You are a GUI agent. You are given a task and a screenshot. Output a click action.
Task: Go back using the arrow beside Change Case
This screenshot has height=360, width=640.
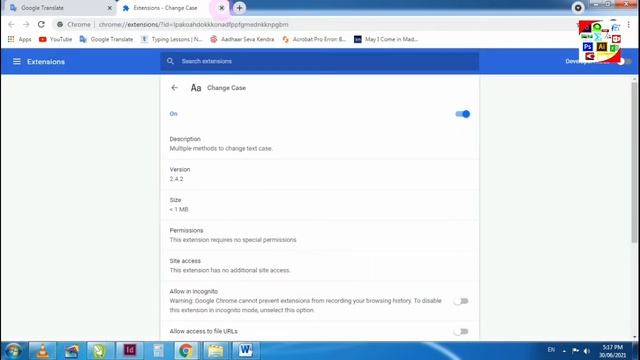[175, 88]
